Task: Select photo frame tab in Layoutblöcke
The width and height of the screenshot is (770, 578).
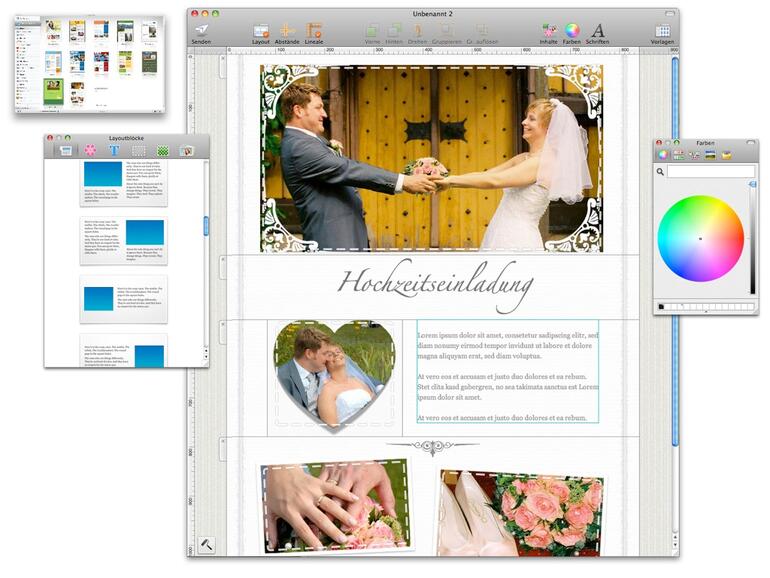Action: pos(187,151)
